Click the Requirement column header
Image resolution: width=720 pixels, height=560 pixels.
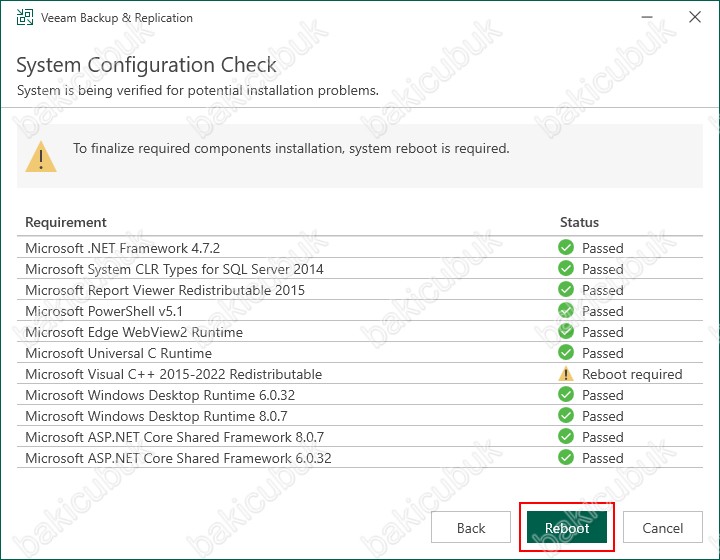[66, 222]
